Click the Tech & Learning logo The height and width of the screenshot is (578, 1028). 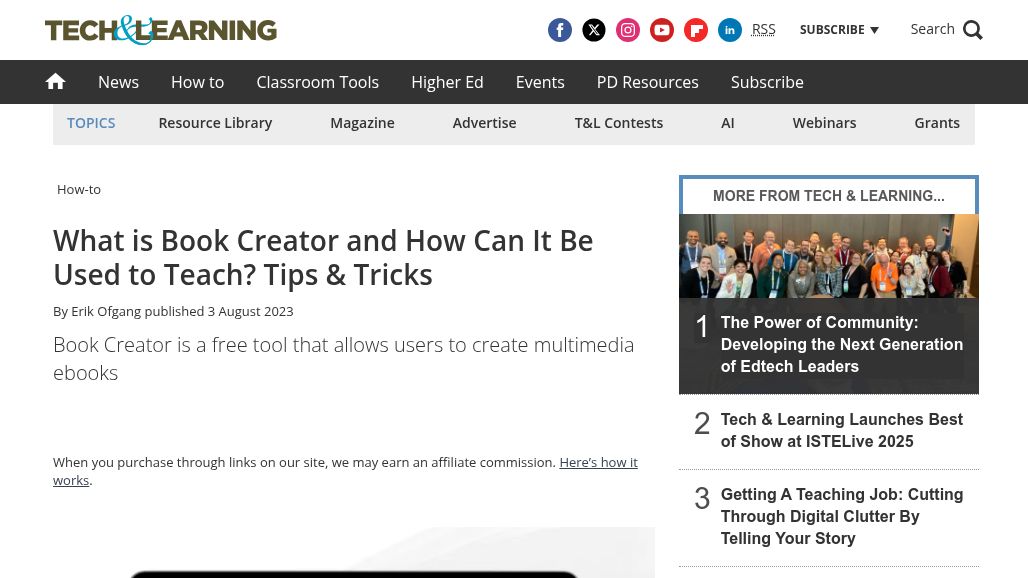(161, 30)
